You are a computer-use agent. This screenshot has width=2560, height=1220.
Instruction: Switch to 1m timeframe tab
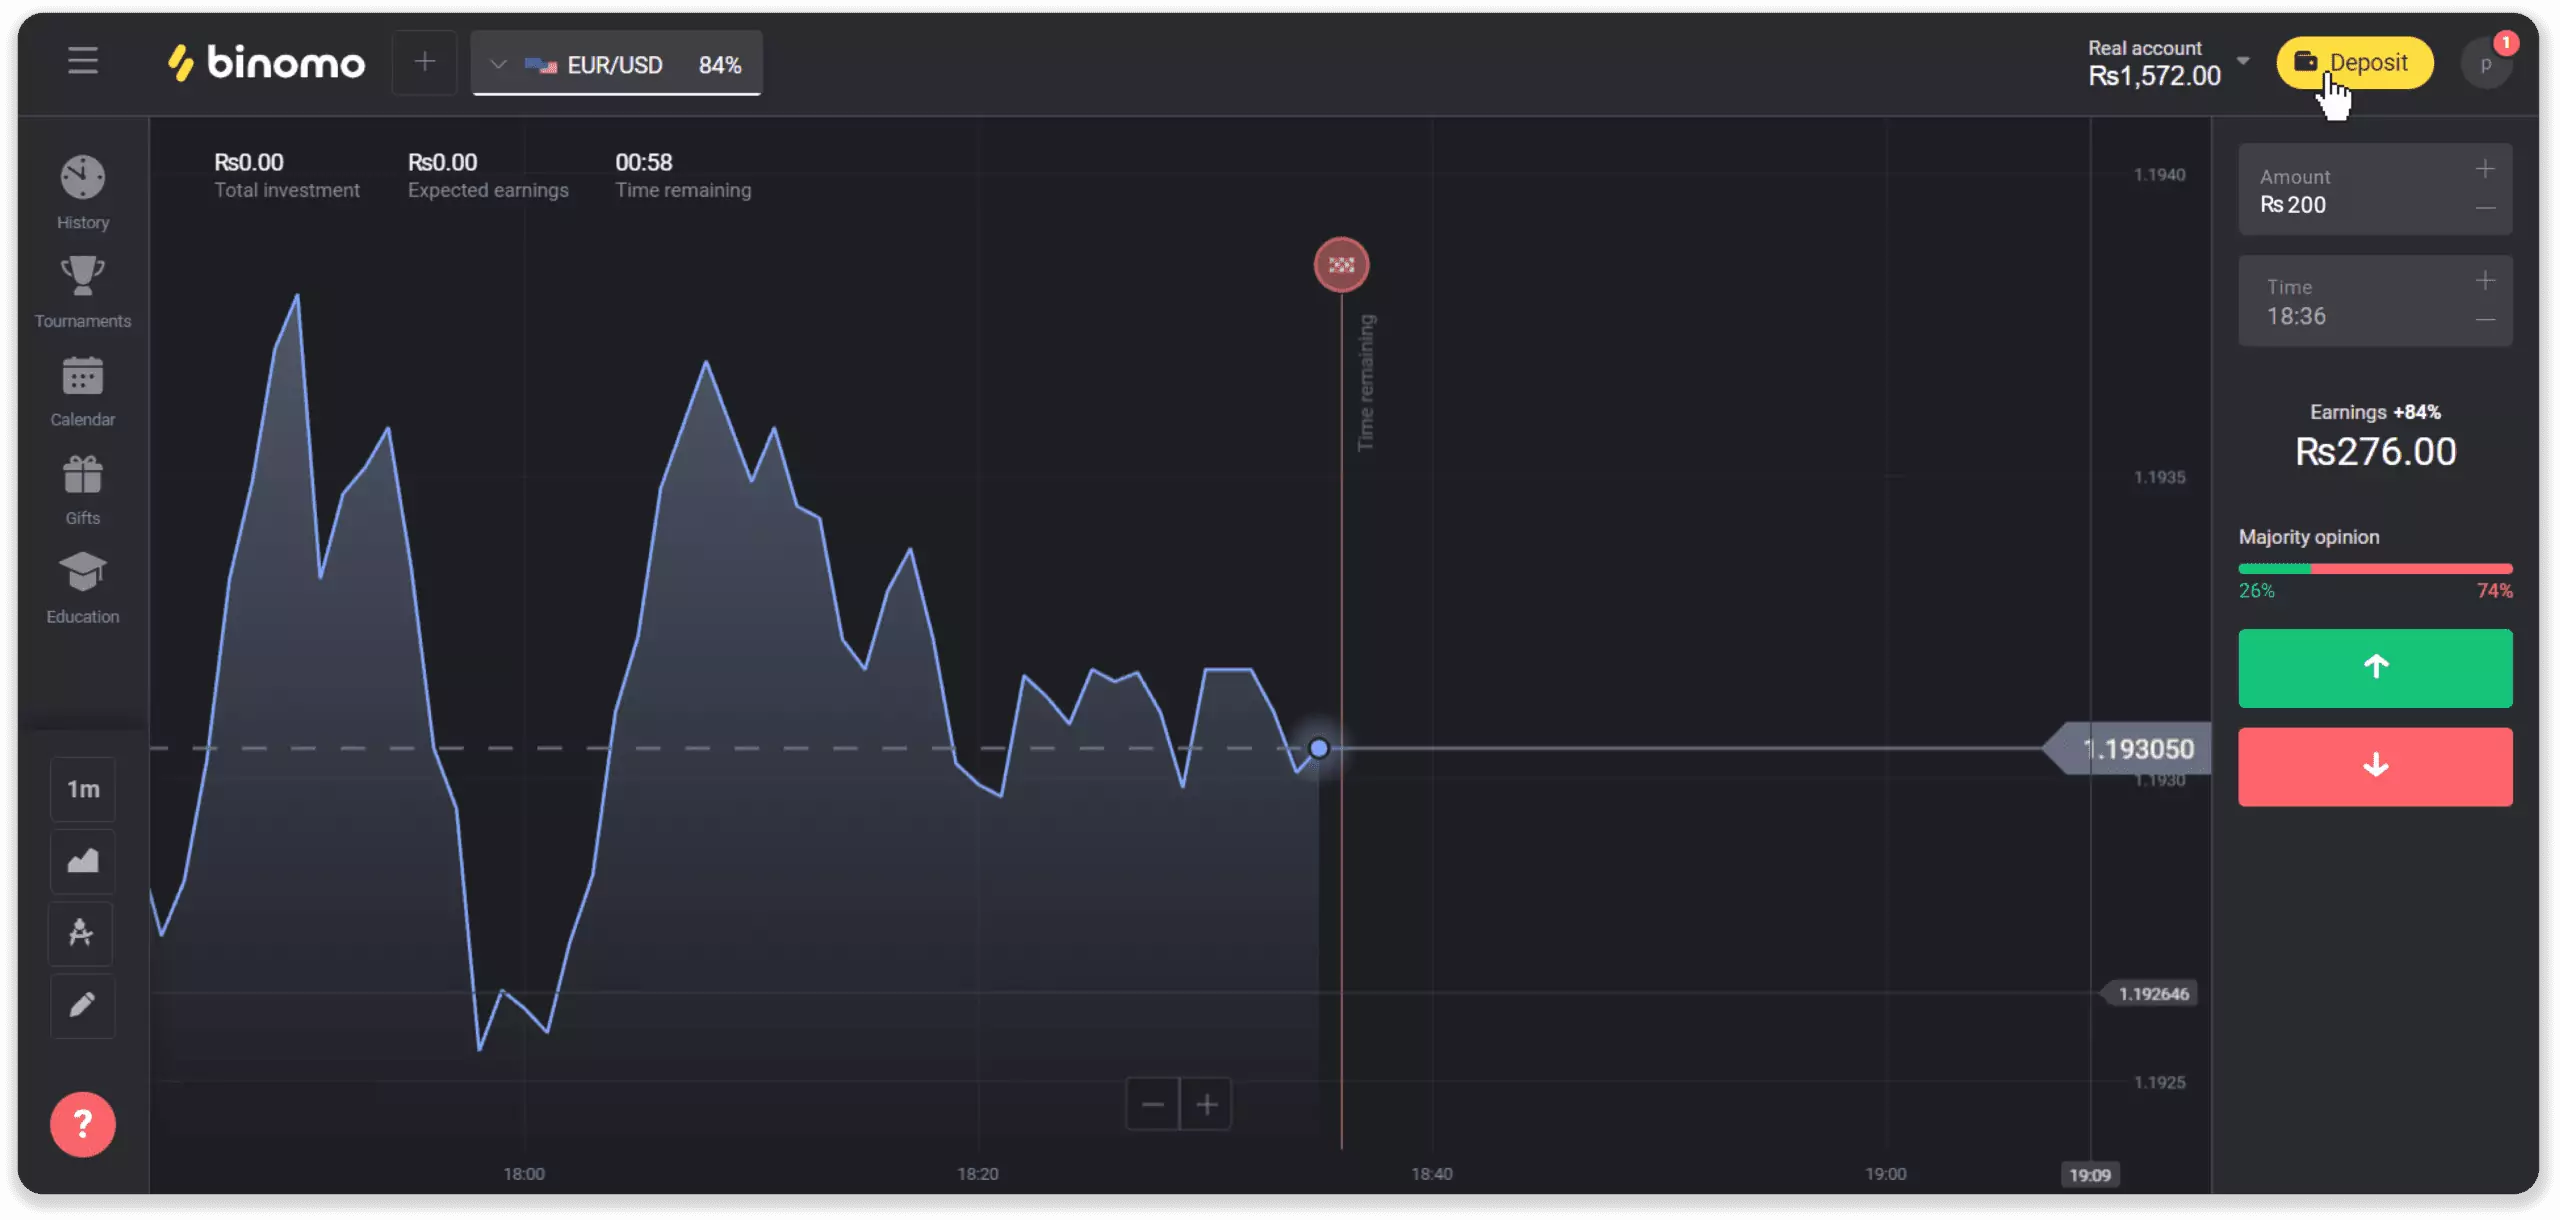pyautogui.click(x=82, y=790)
